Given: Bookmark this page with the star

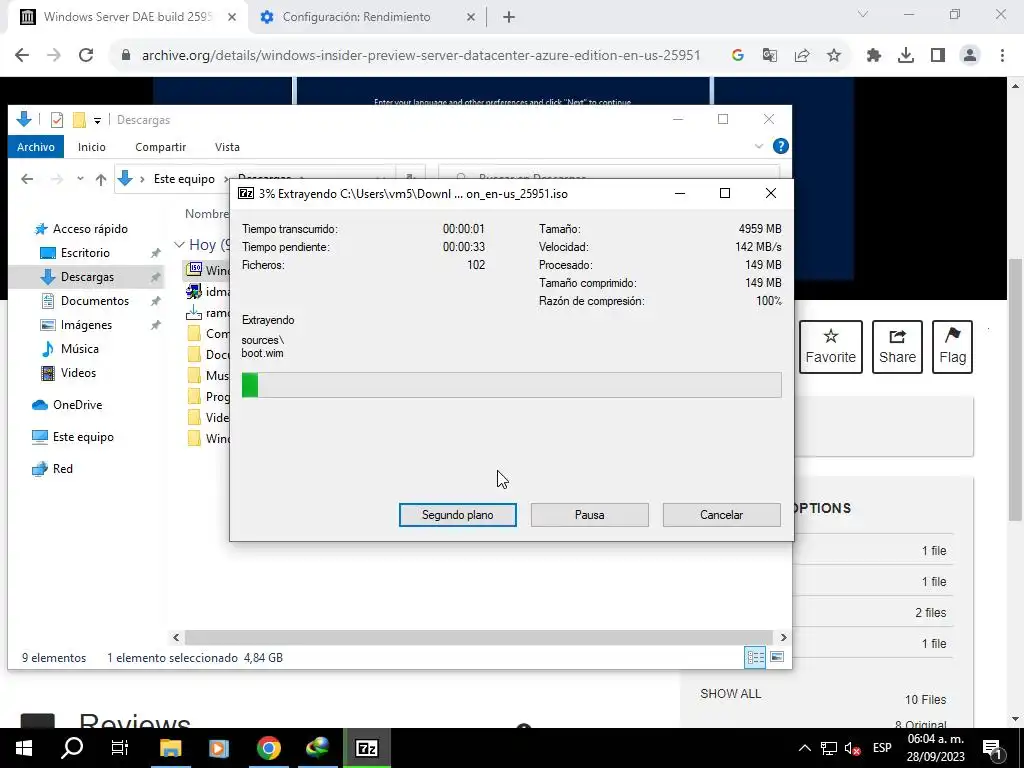Looking at the screenshot, I should [833, 56].
